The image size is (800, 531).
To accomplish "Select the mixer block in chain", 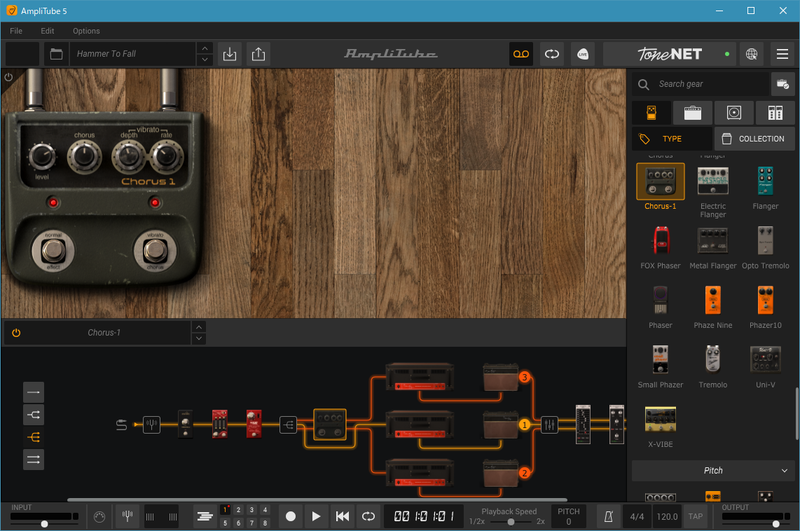I will click(x=549, y=424).
